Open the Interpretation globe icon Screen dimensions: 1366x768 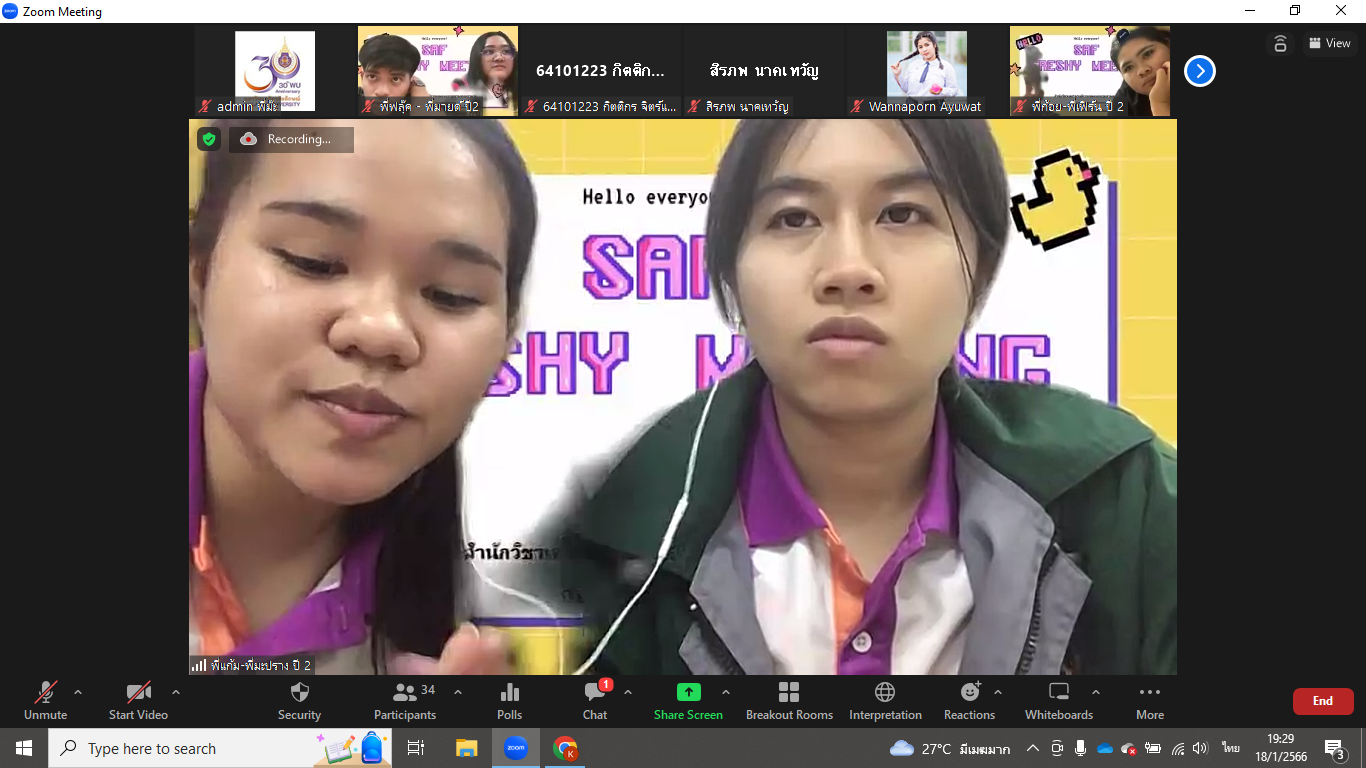coord(885,700)
